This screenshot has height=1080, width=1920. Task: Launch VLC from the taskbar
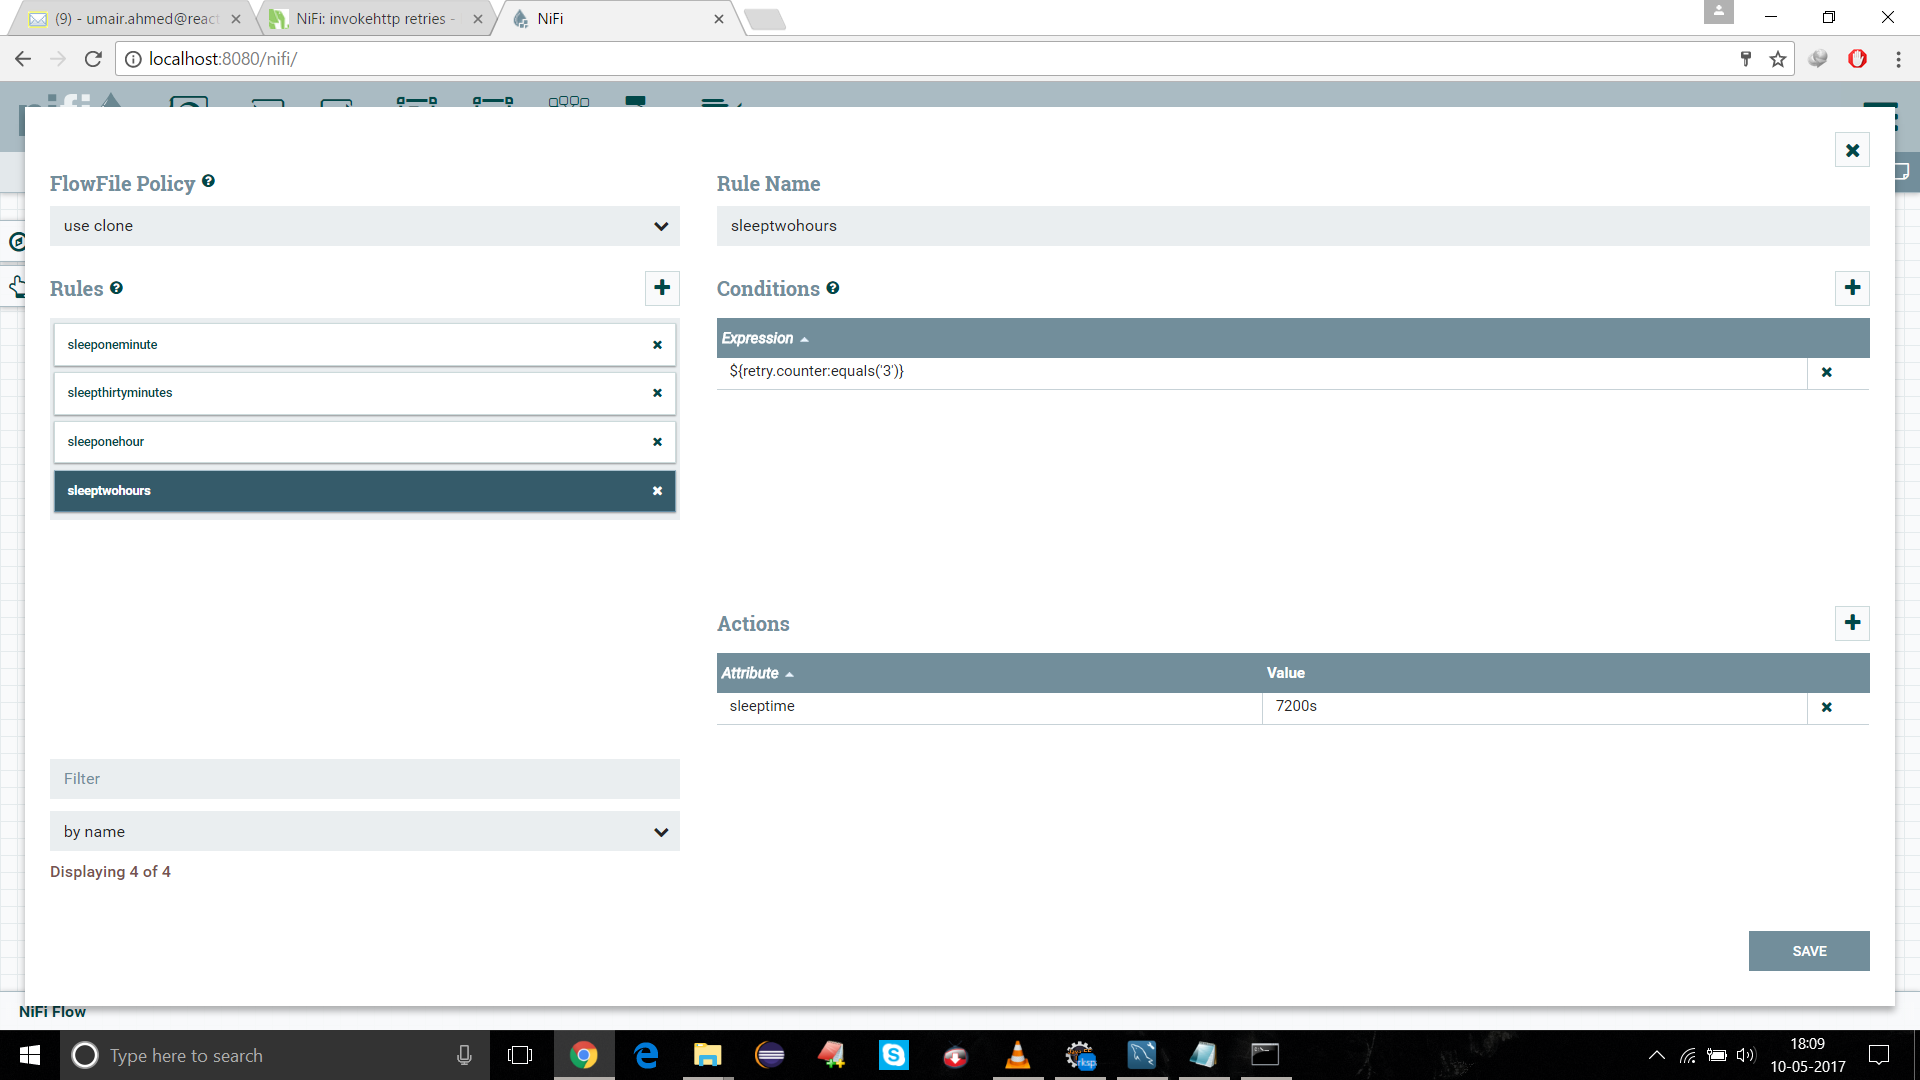tap(1017, 1055)
